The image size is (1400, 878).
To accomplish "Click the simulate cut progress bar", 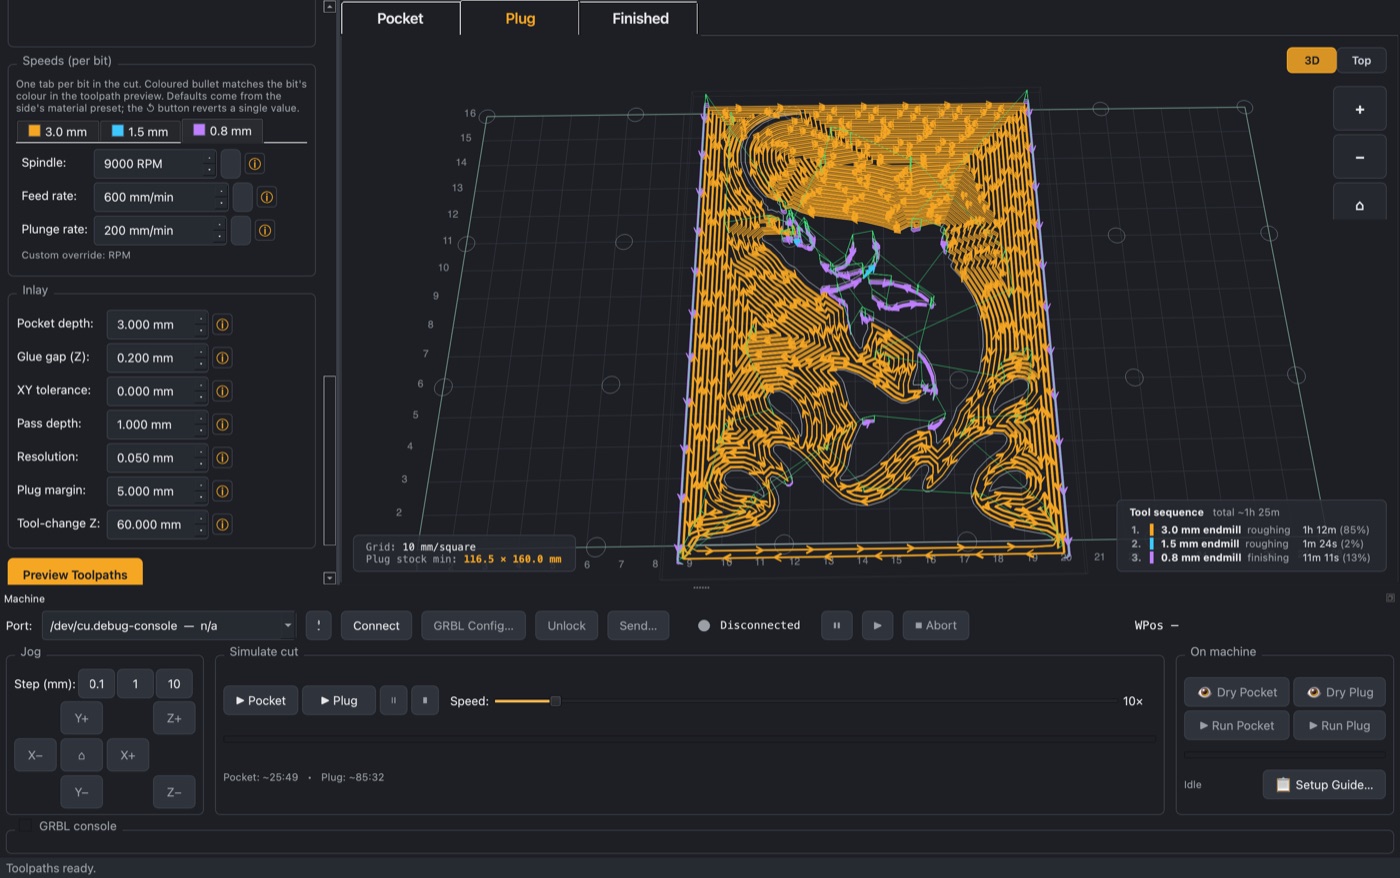I will pyautogui.click(x=689, y=739).
